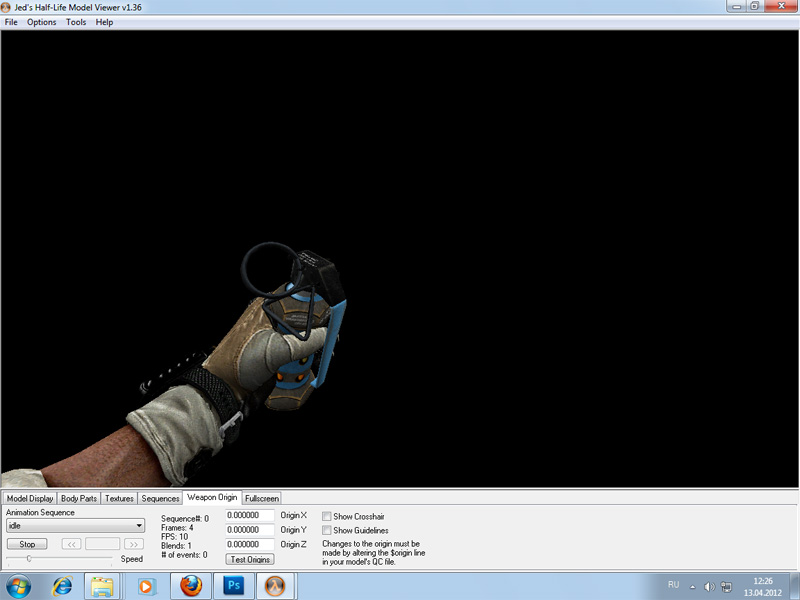
Task: Click the Half-Life Model Viewer taskbar icon
Action: coord(276,585)
